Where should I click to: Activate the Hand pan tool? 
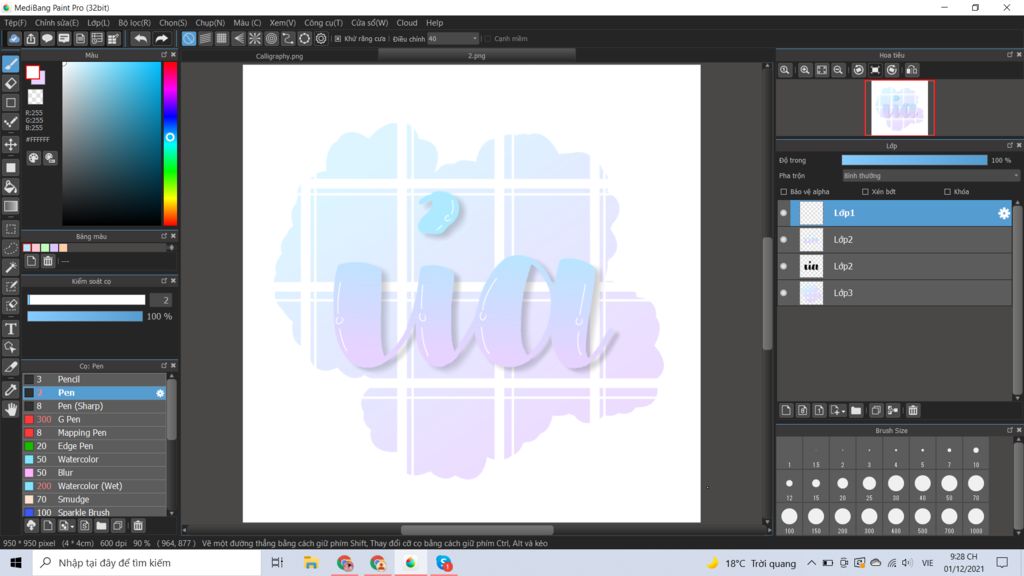point(10,409)
